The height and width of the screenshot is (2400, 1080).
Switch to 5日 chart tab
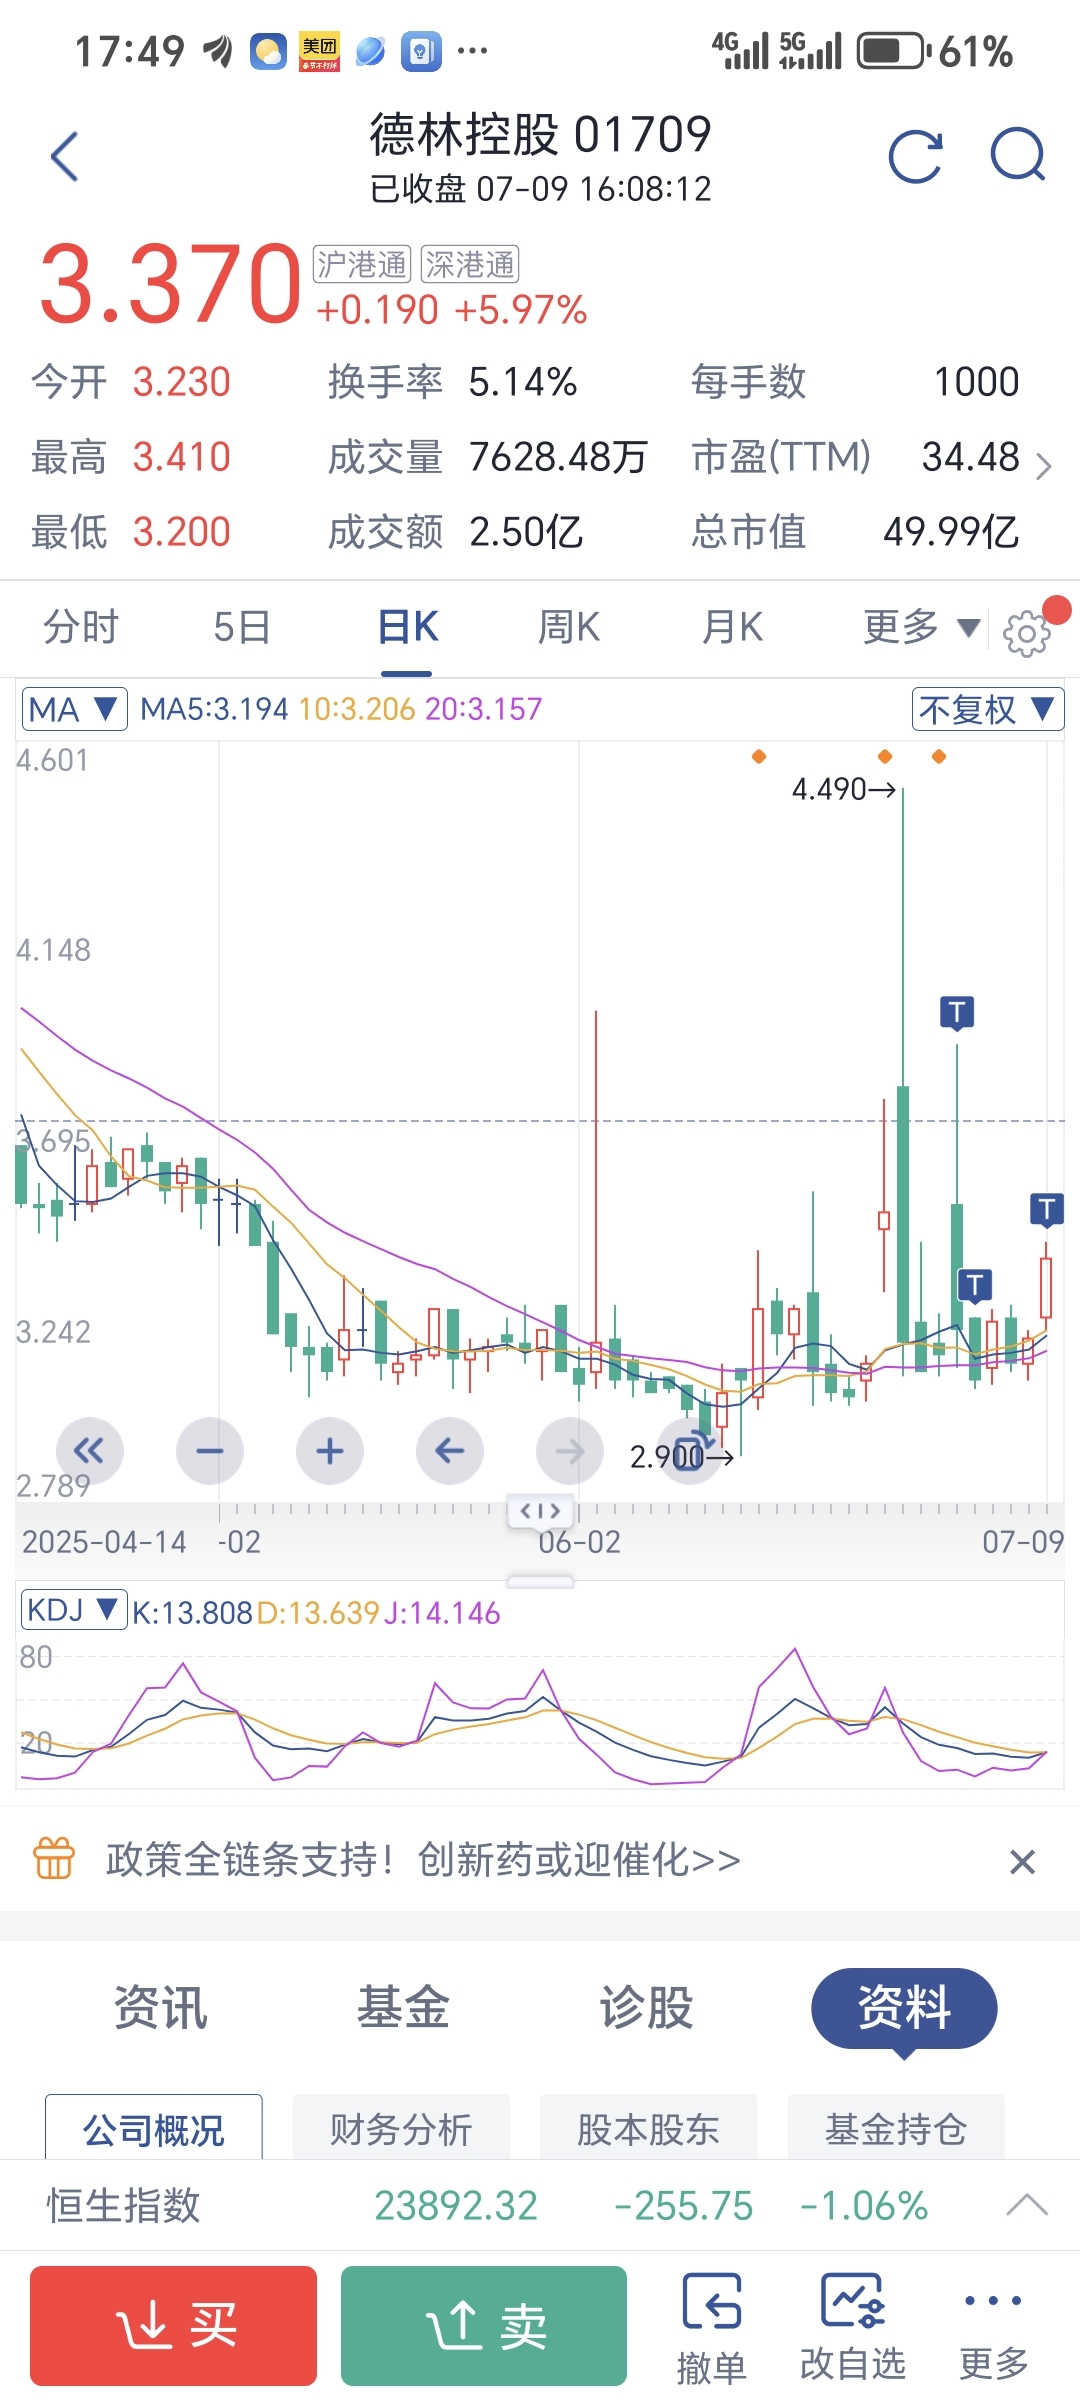pyautogui.click(x=242, y=628)
